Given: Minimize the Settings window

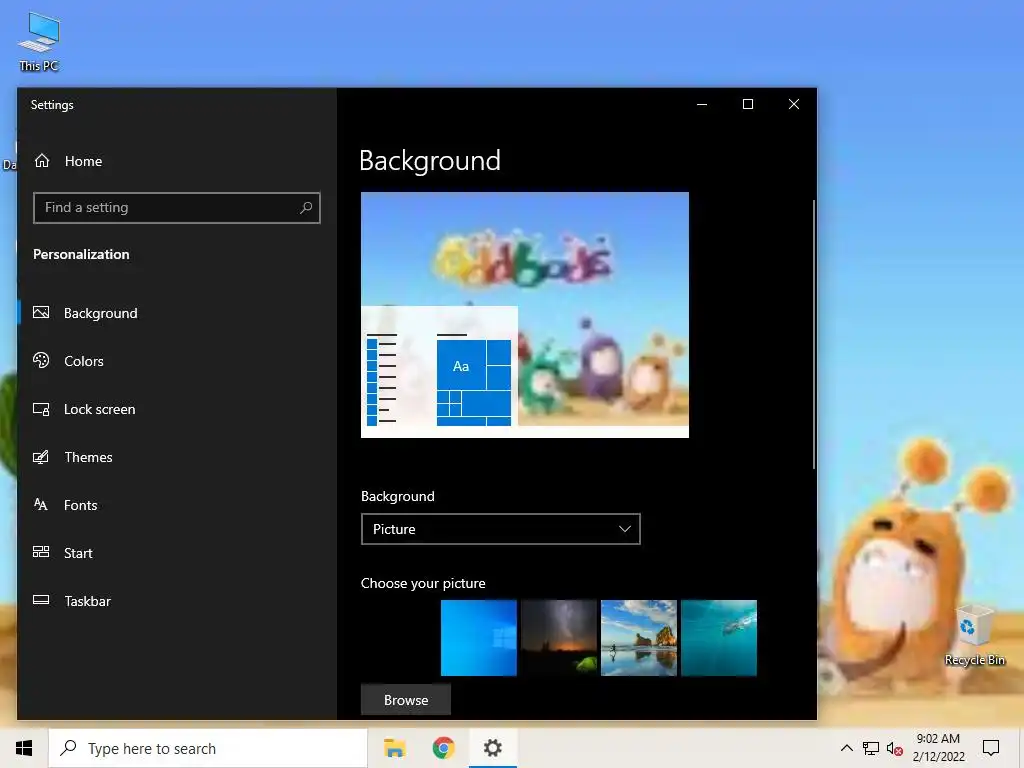Looking at the screenshot, I should click(702, 104).
